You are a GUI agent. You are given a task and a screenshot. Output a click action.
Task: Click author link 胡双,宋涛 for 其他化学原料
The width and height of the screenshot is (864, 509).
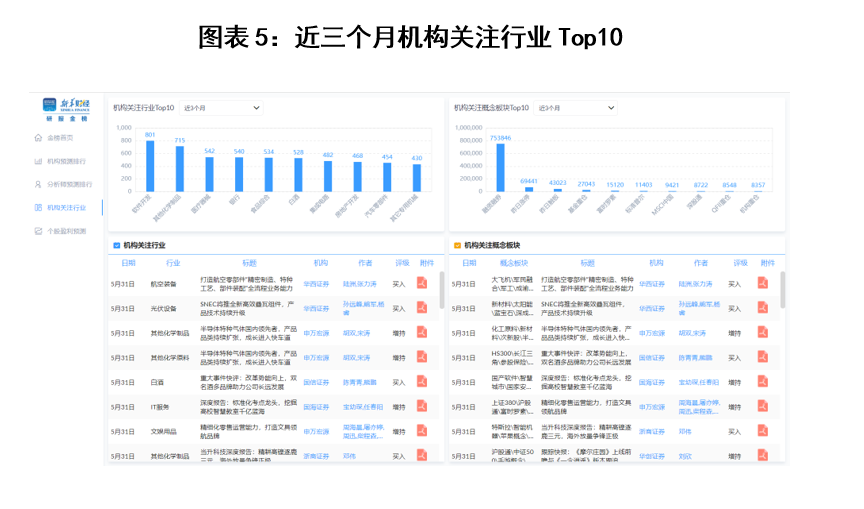pyautogui.click(x=357, y=357)
